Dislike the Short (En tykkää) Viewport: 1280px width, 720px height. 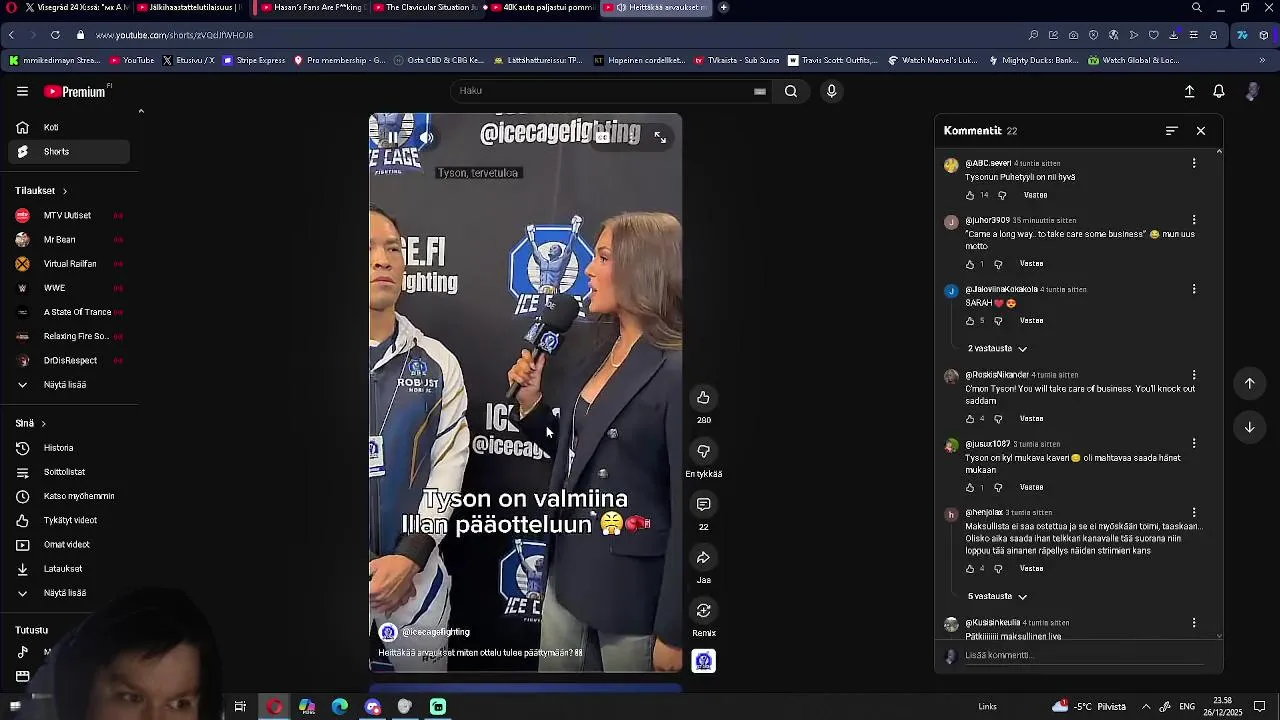(x=703, y=451)
